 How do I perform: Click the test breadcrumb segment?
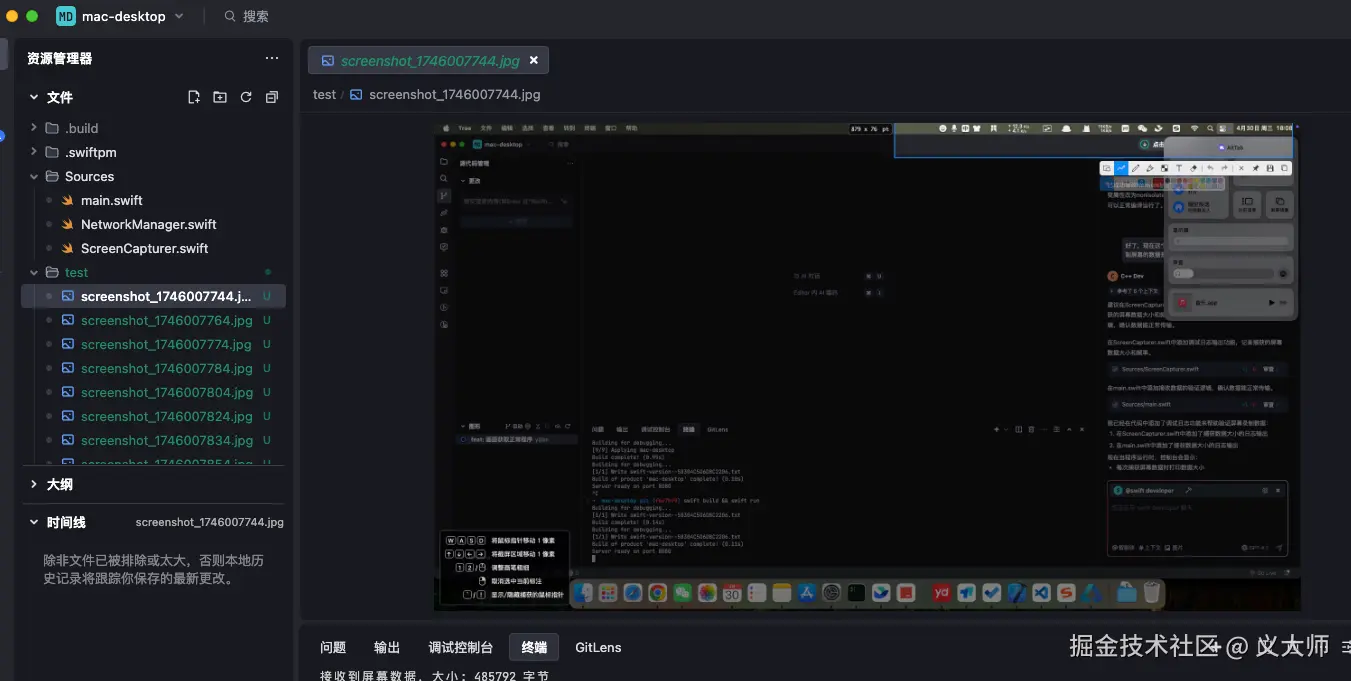point(324,94)
